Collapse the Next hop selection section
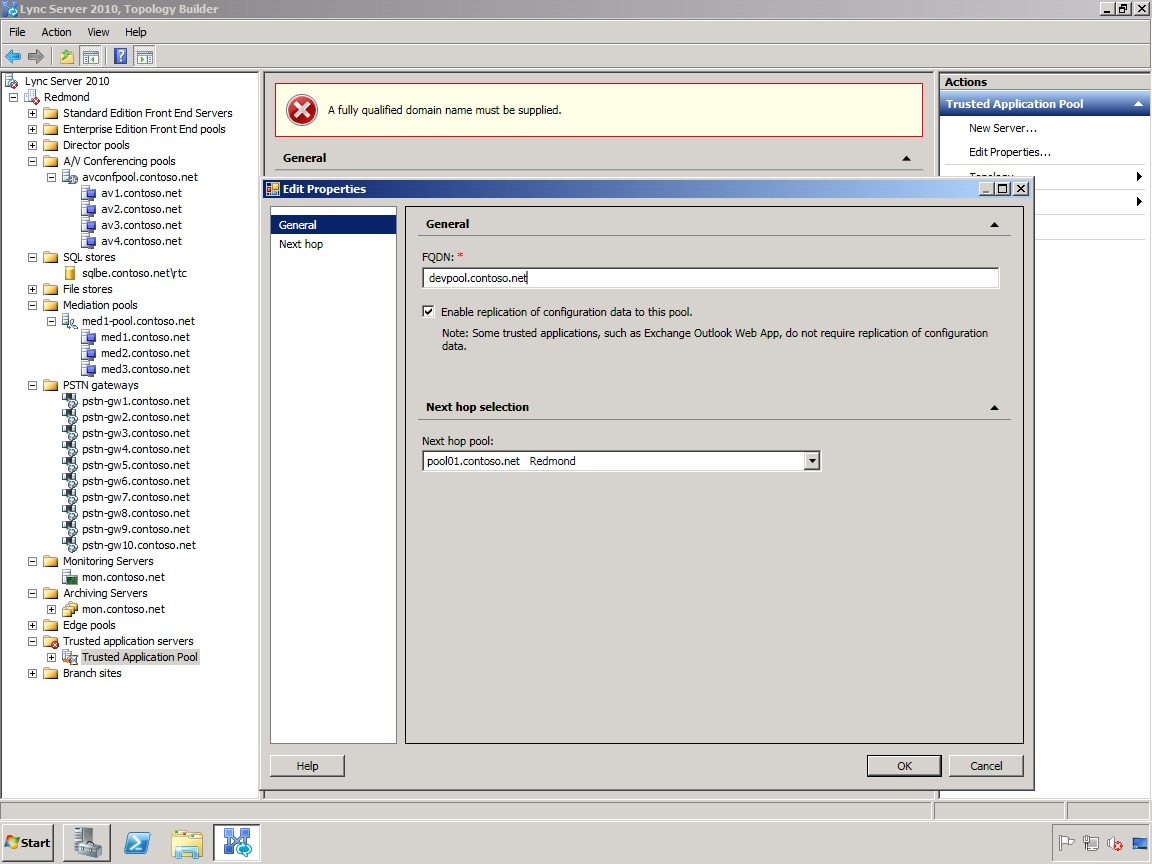 (994, 408)
